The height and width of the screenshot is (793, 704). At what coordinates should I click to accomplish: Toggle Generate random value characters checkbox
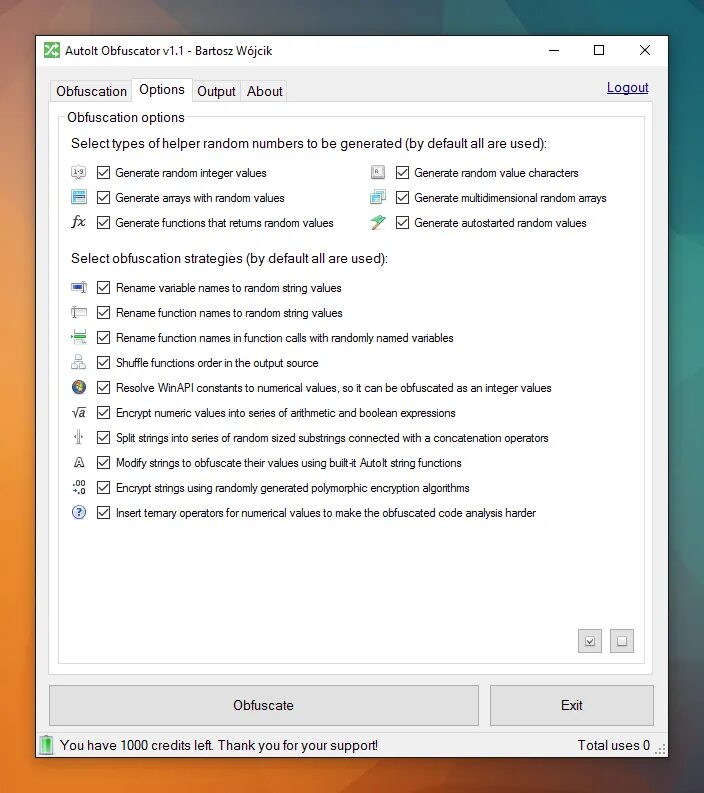[x=402, y=172]
